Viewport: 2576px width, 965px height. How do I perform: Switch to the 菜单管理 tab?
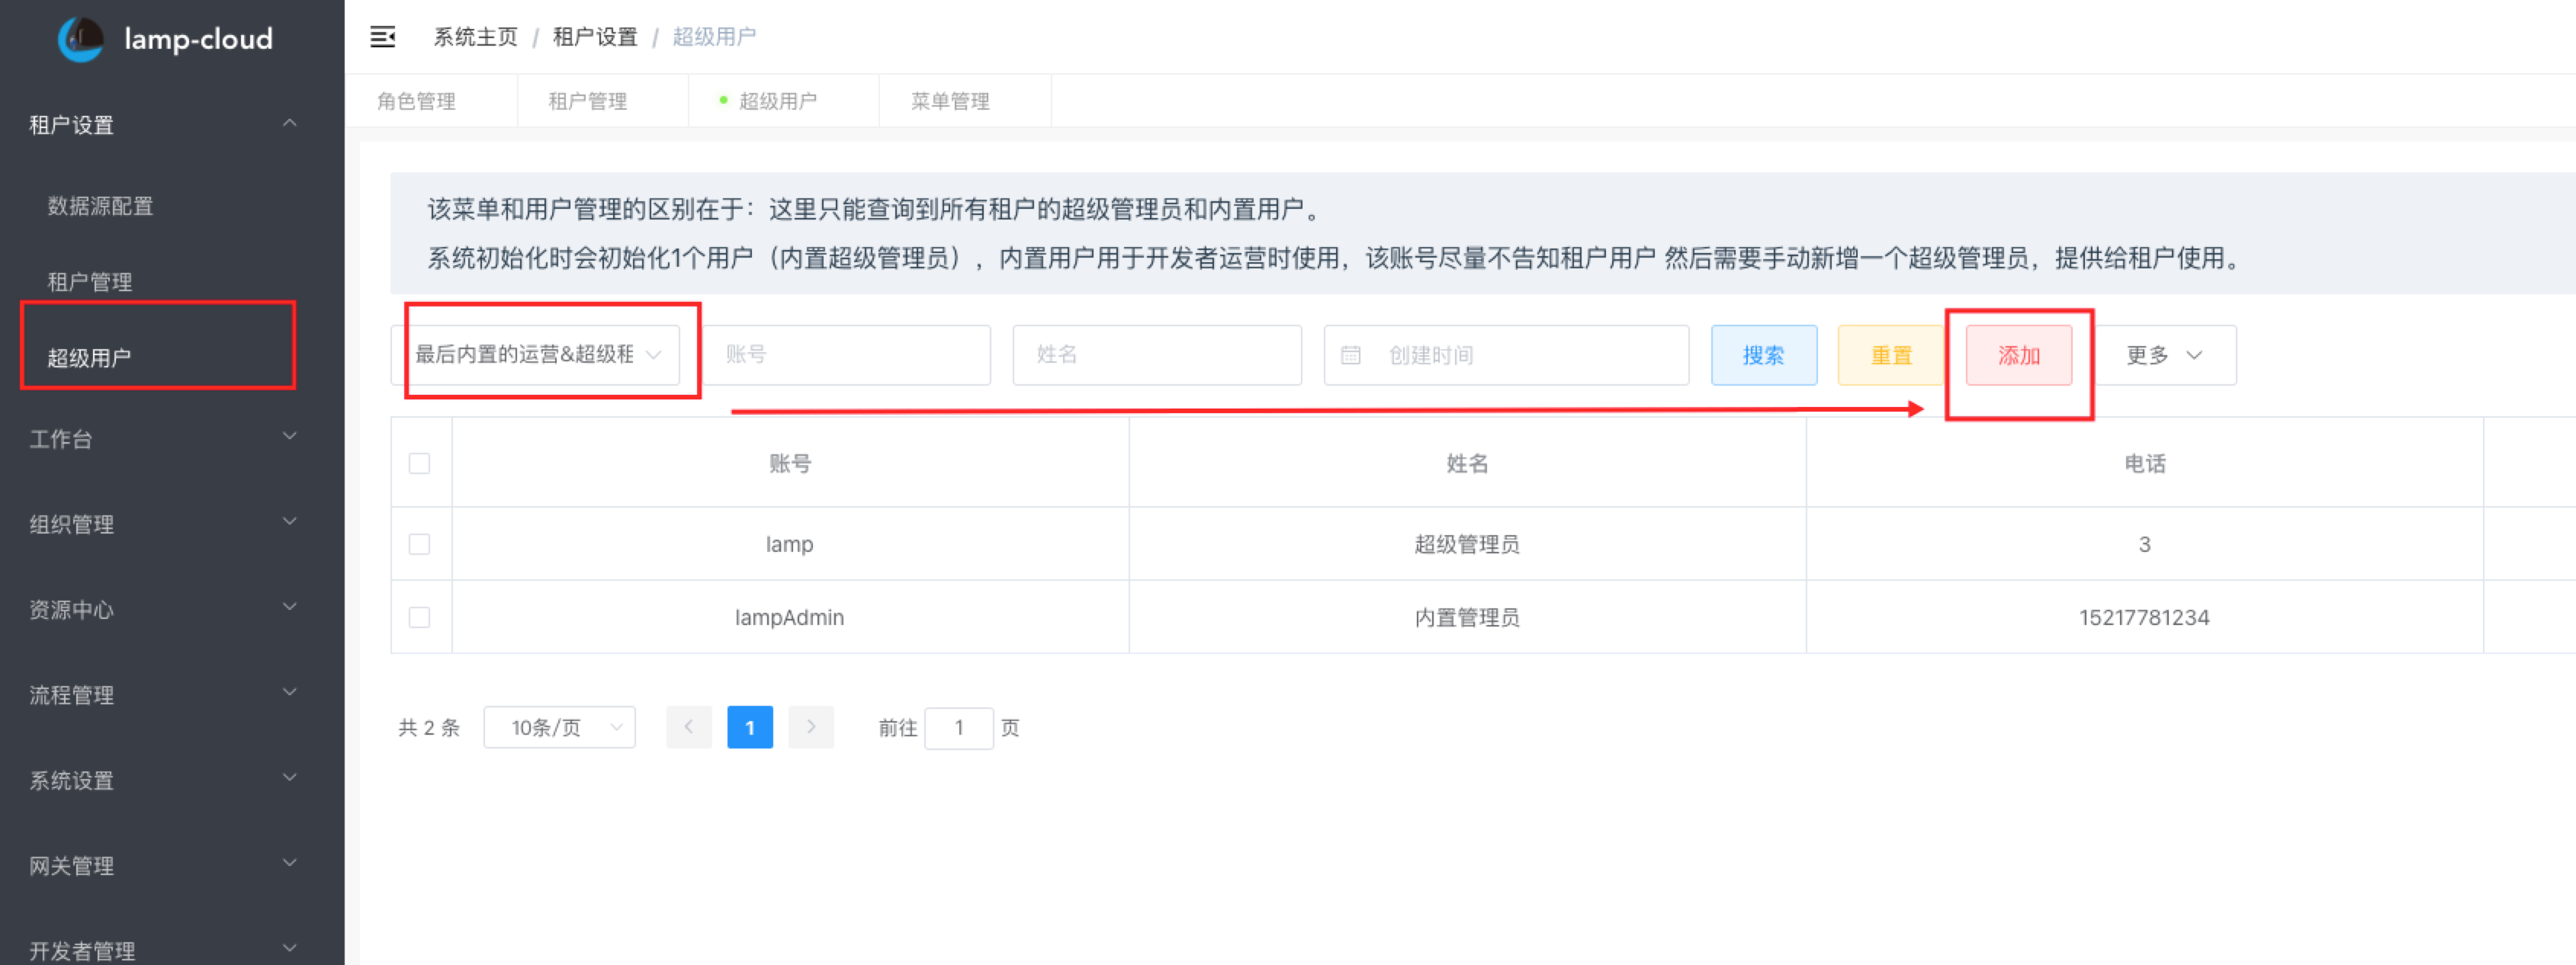click(x=948, y=100)
